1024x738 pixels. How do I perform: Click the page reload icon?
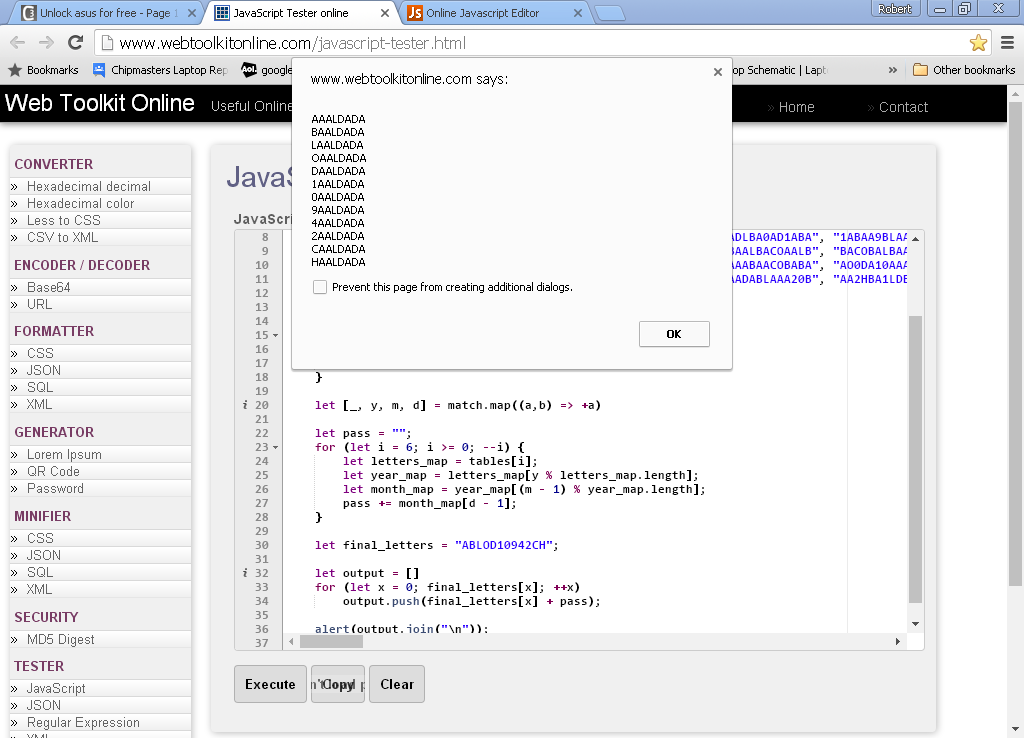(x=75, y=43)
